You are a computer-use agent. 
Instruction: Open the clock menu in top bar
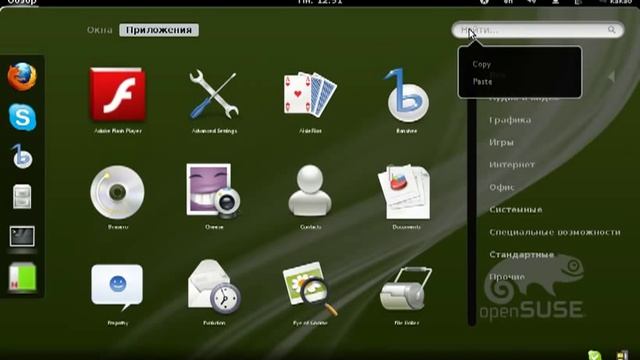pyautogui.click(x=320, y=2)
